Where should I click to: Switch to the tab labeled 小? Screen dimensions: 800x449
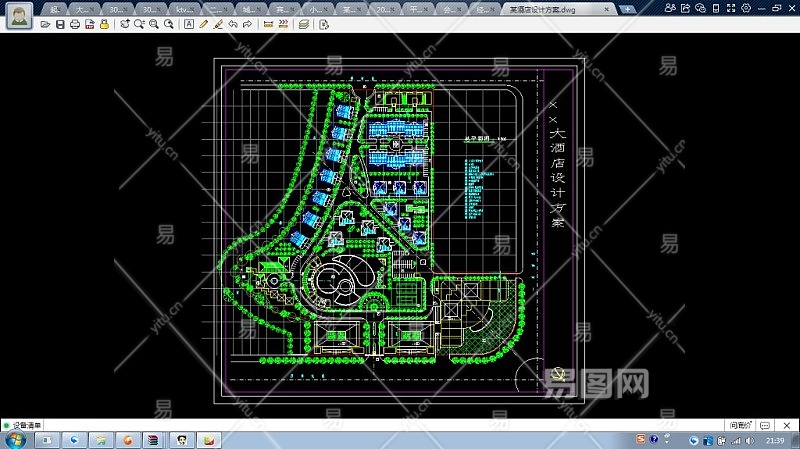(318, 9)
